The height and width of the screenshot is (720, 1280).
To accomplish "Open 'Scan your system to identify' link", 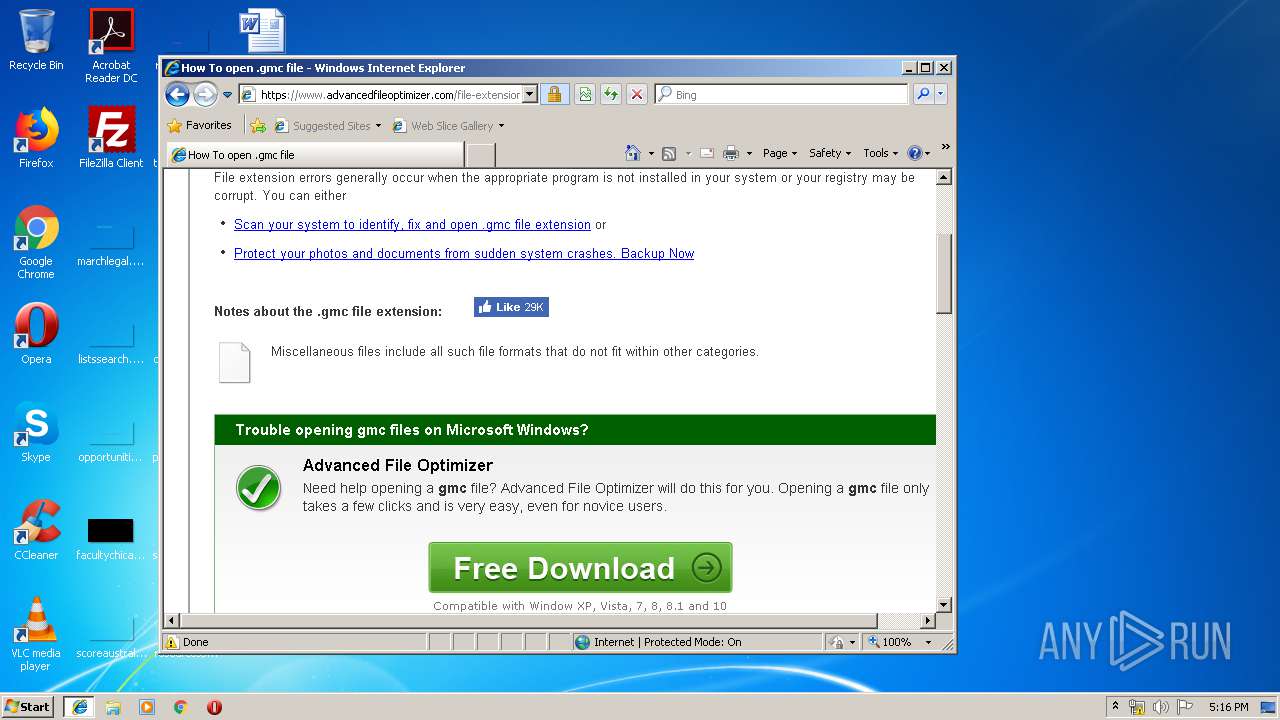I will tap(412, 225).
